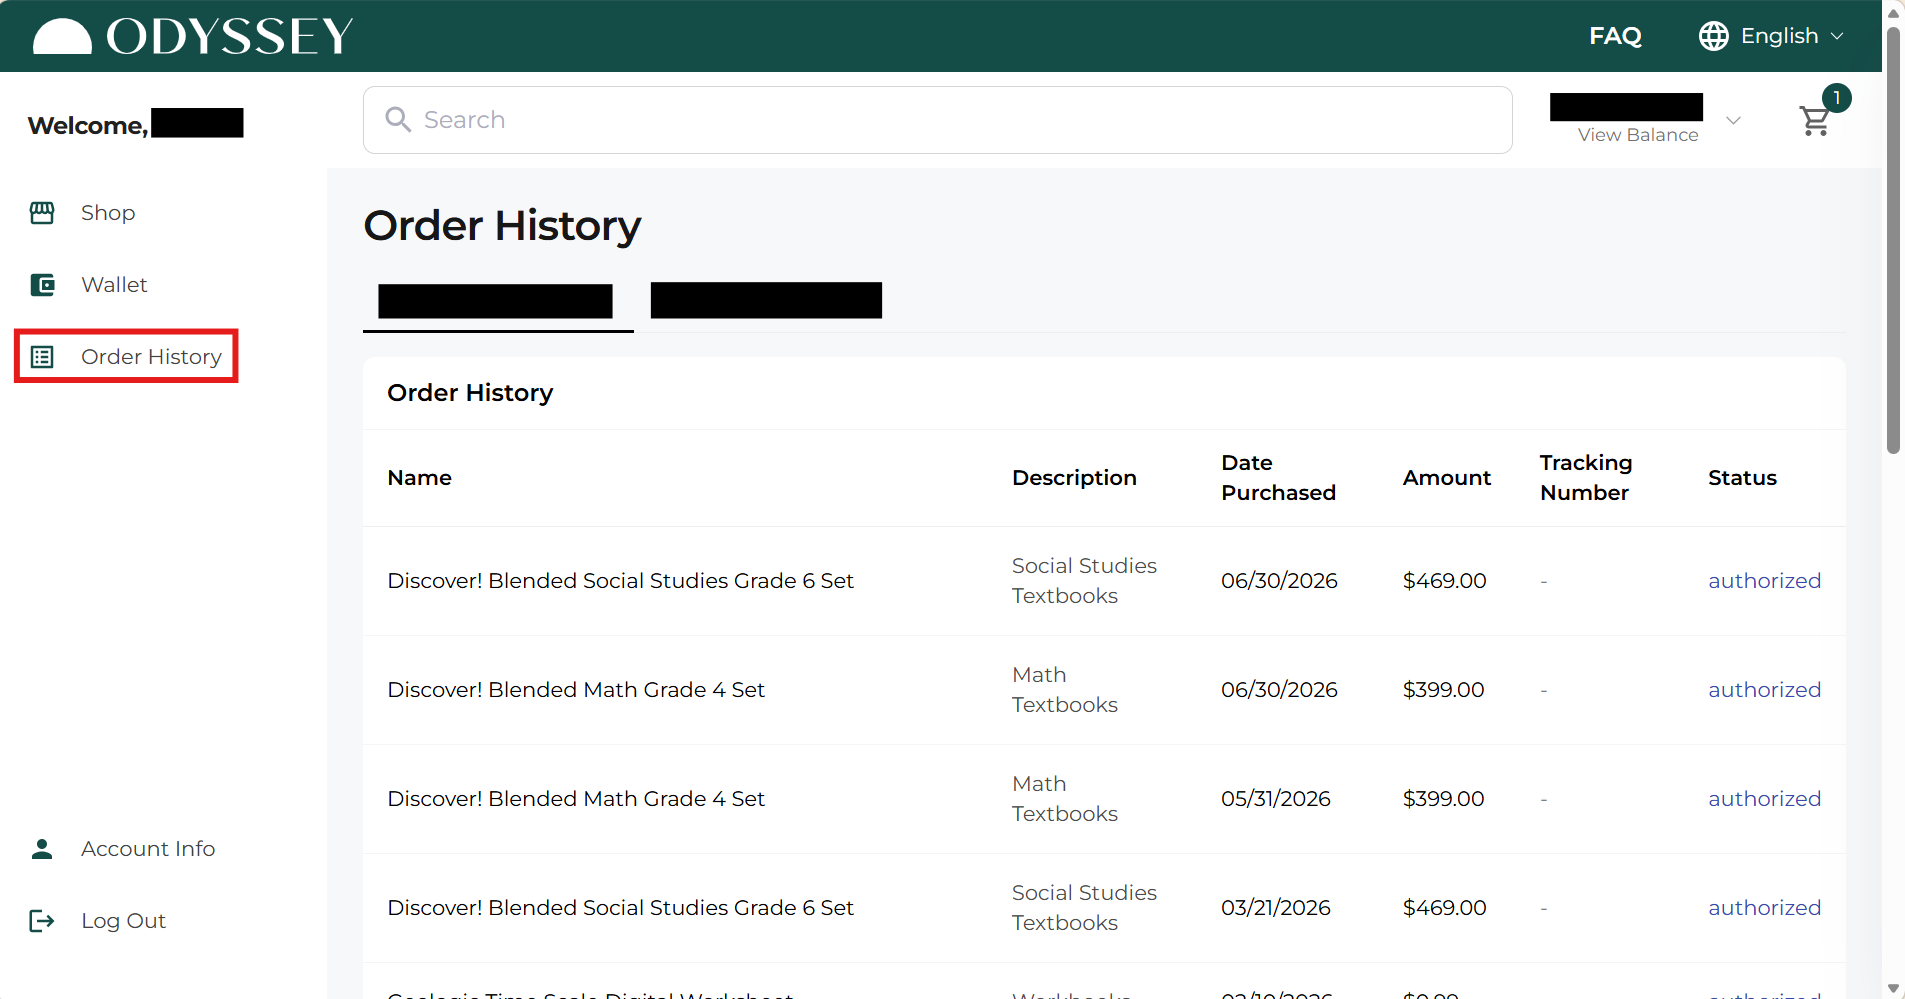Click the Odyssey logo

click(x=193, y=36)
